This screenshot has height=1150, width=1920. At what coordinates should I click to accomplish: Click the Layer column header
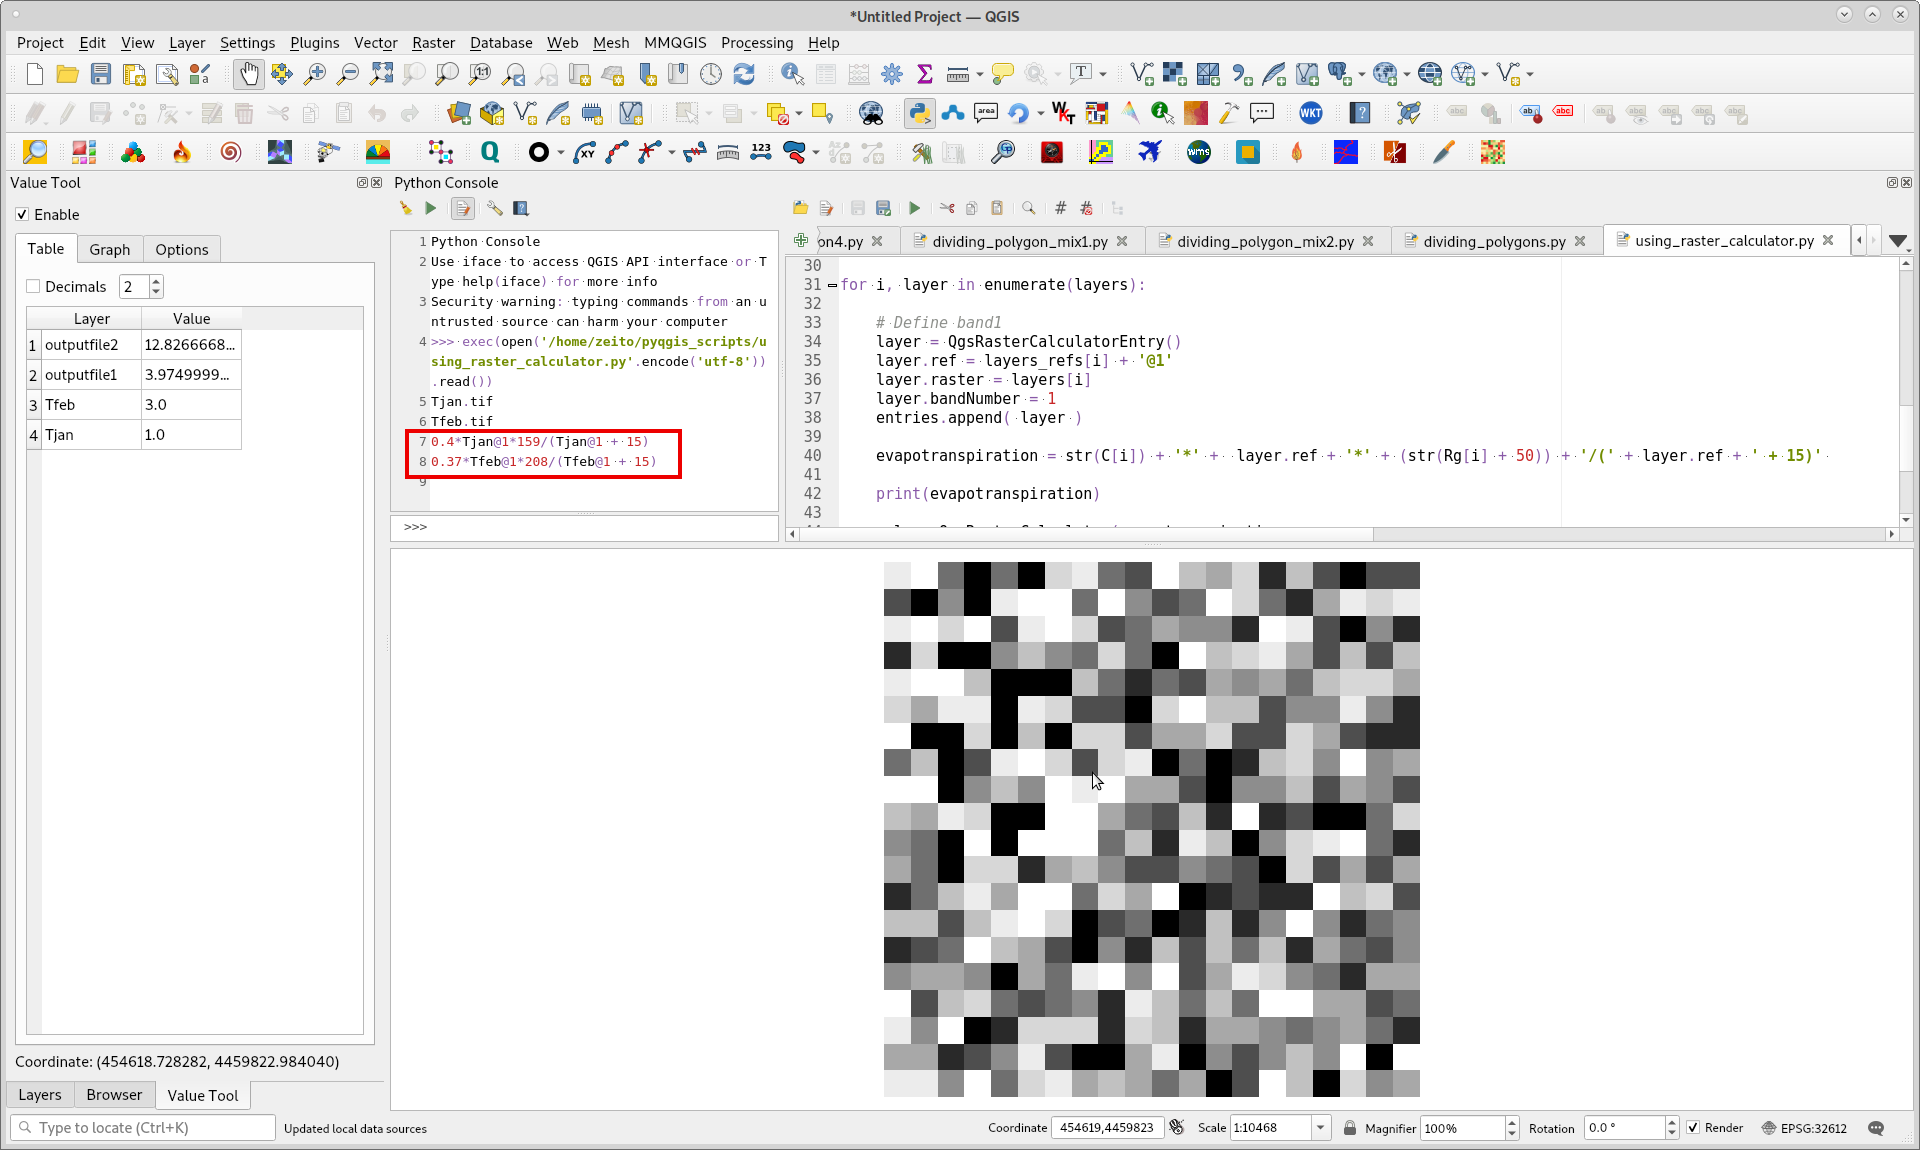[x=91, y=319]
